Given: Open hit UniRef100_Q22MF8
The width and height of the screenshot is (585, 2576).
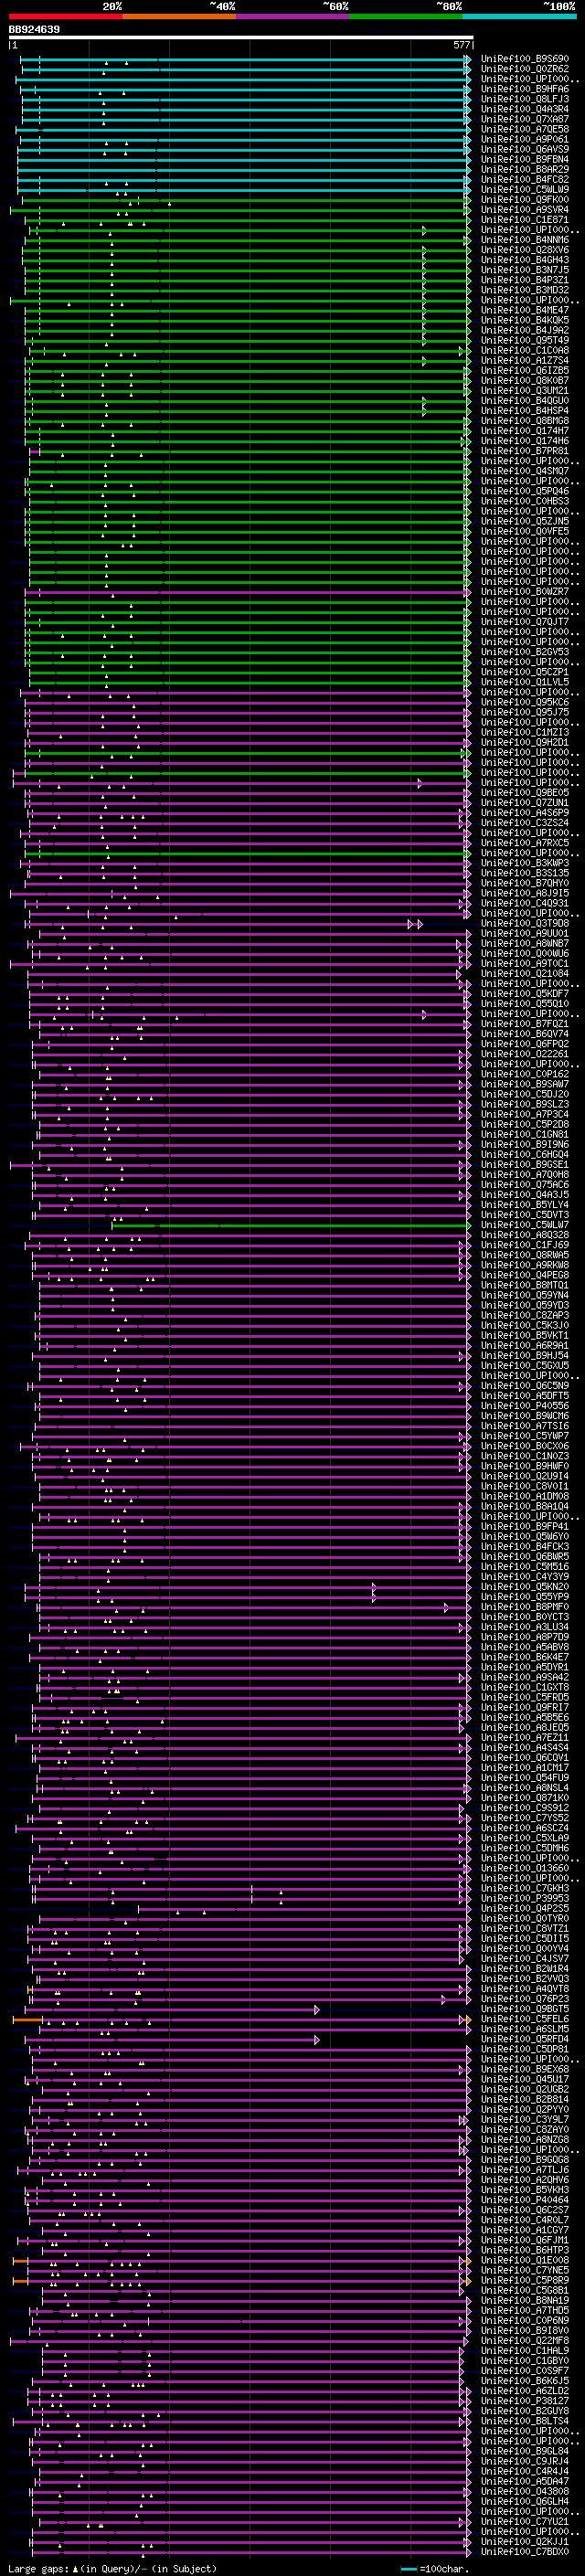Looking at the screenshot, I should click(525, 2340).
